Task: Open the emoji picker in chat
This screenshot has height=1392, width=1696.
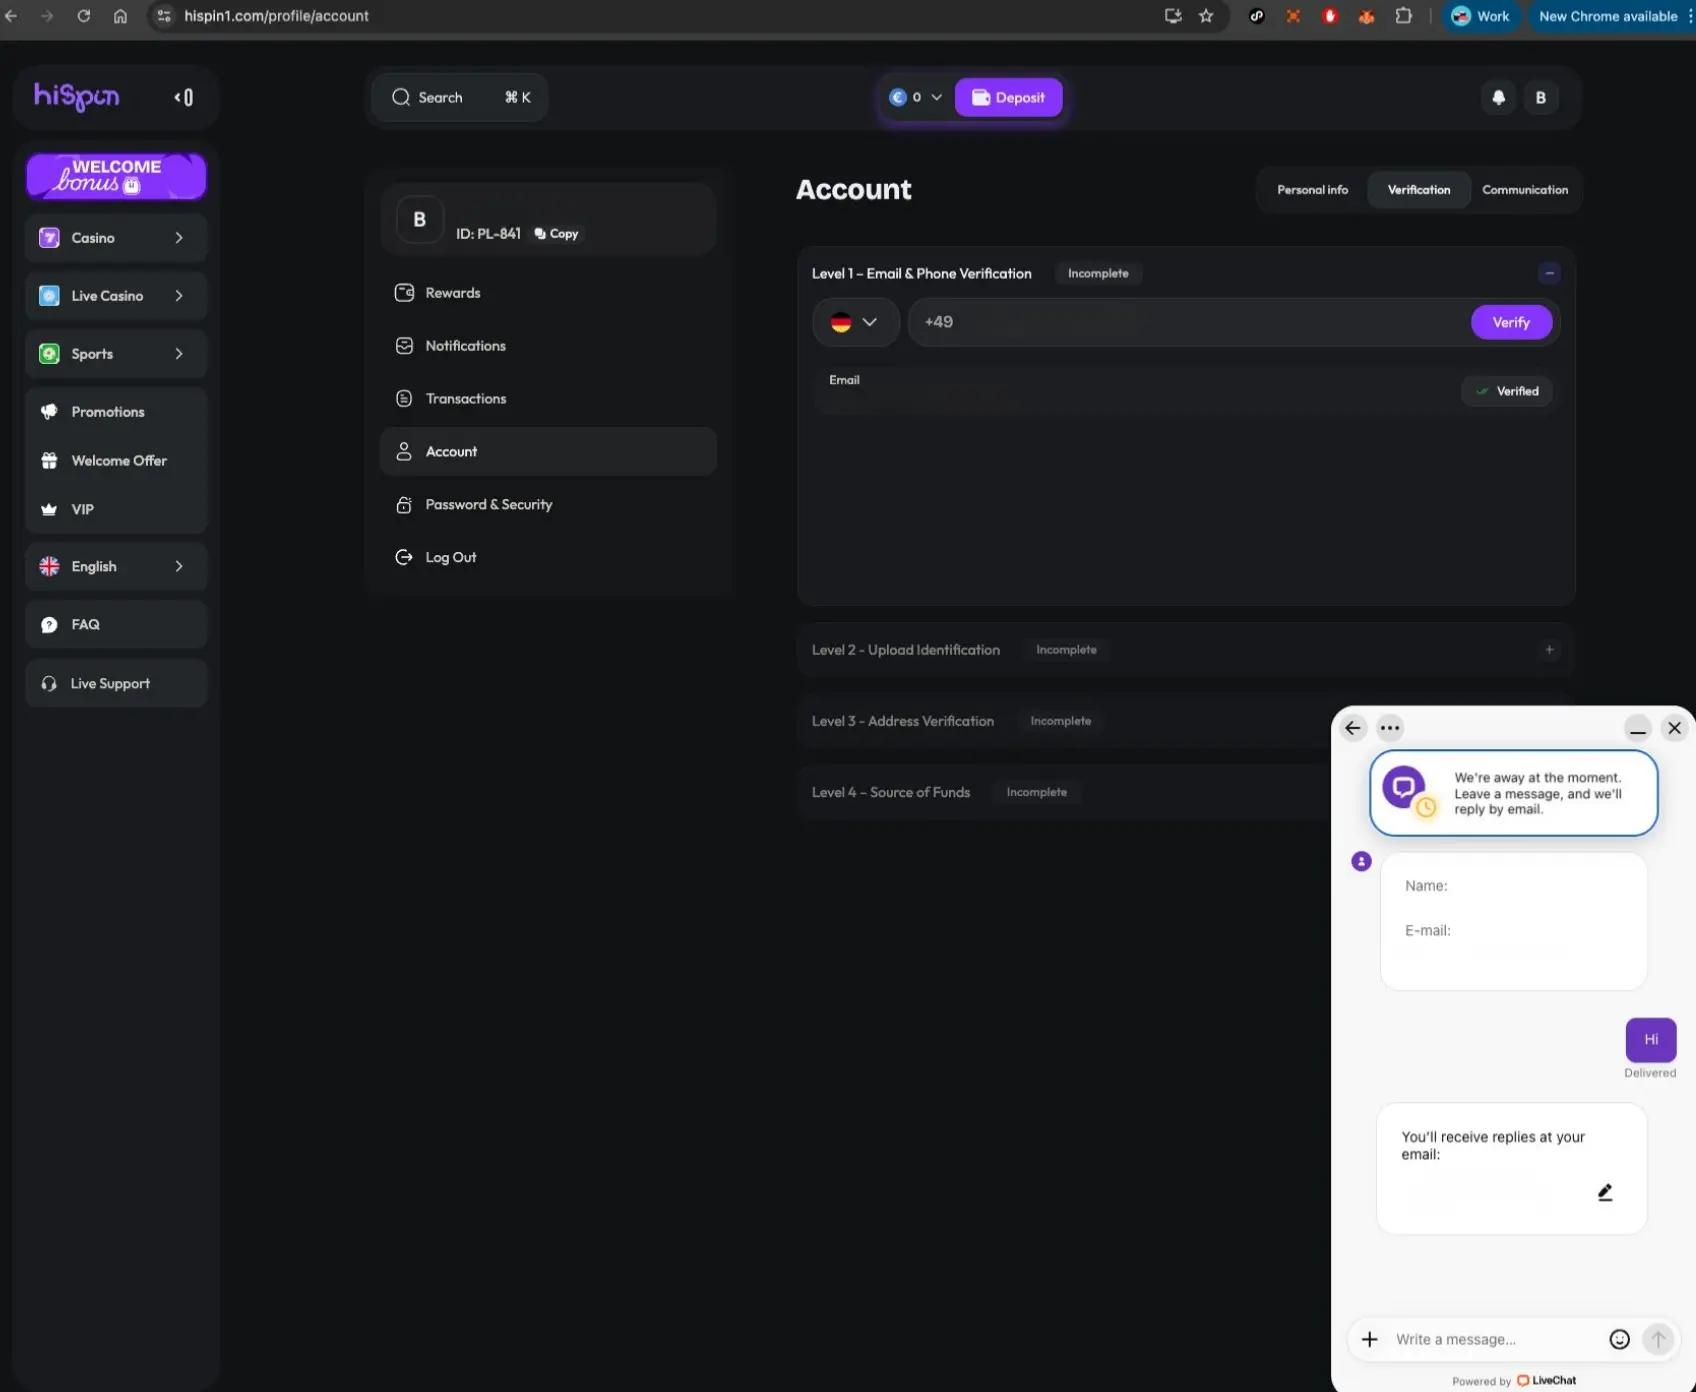Action: [1619, 1339]
